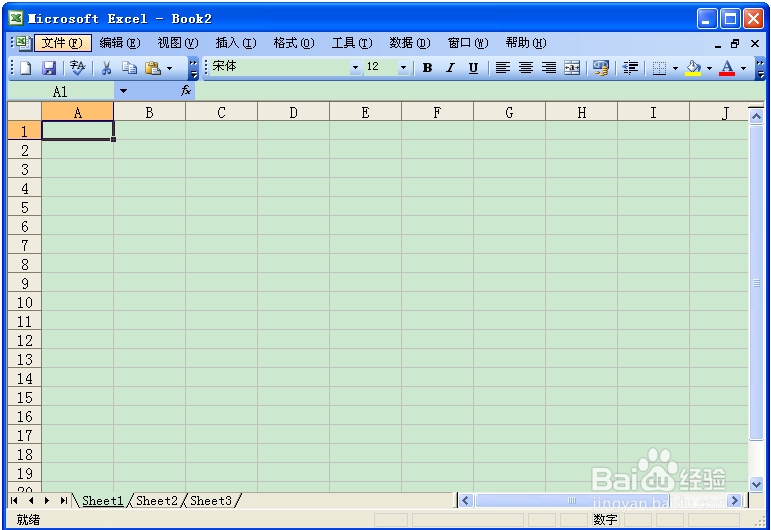Toggle italic formatting
The width and height of the screenshot is (771, 530).
450,68
